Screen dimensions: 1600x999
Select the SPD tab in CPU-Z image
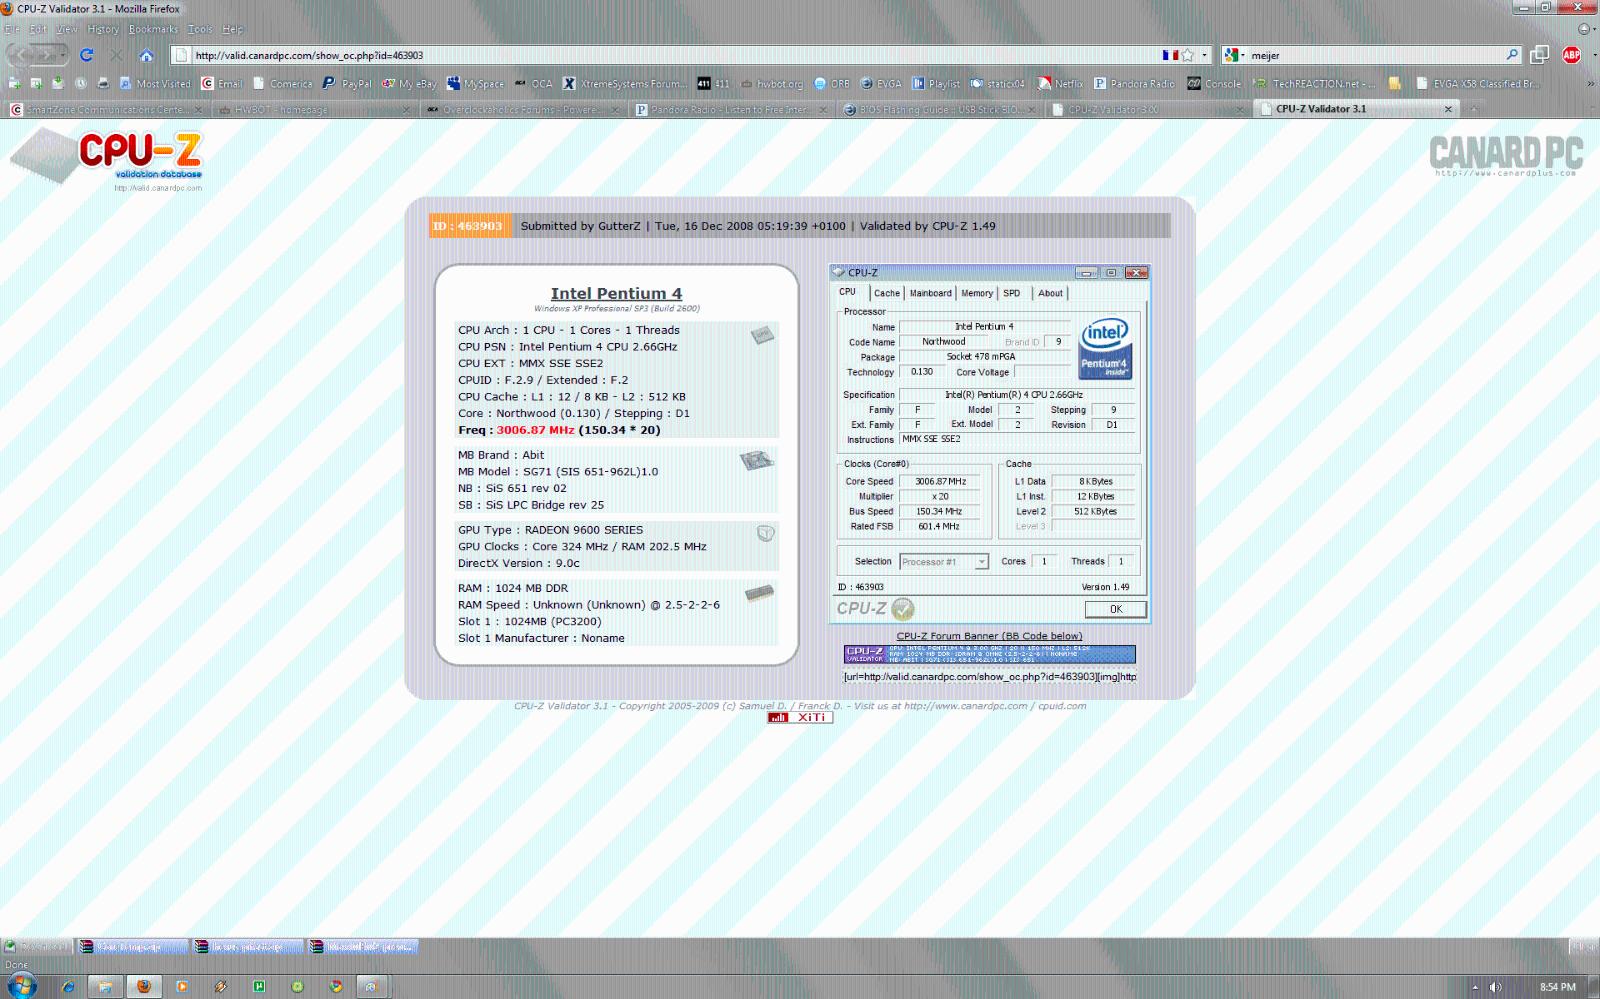(x=1012, y=293)
